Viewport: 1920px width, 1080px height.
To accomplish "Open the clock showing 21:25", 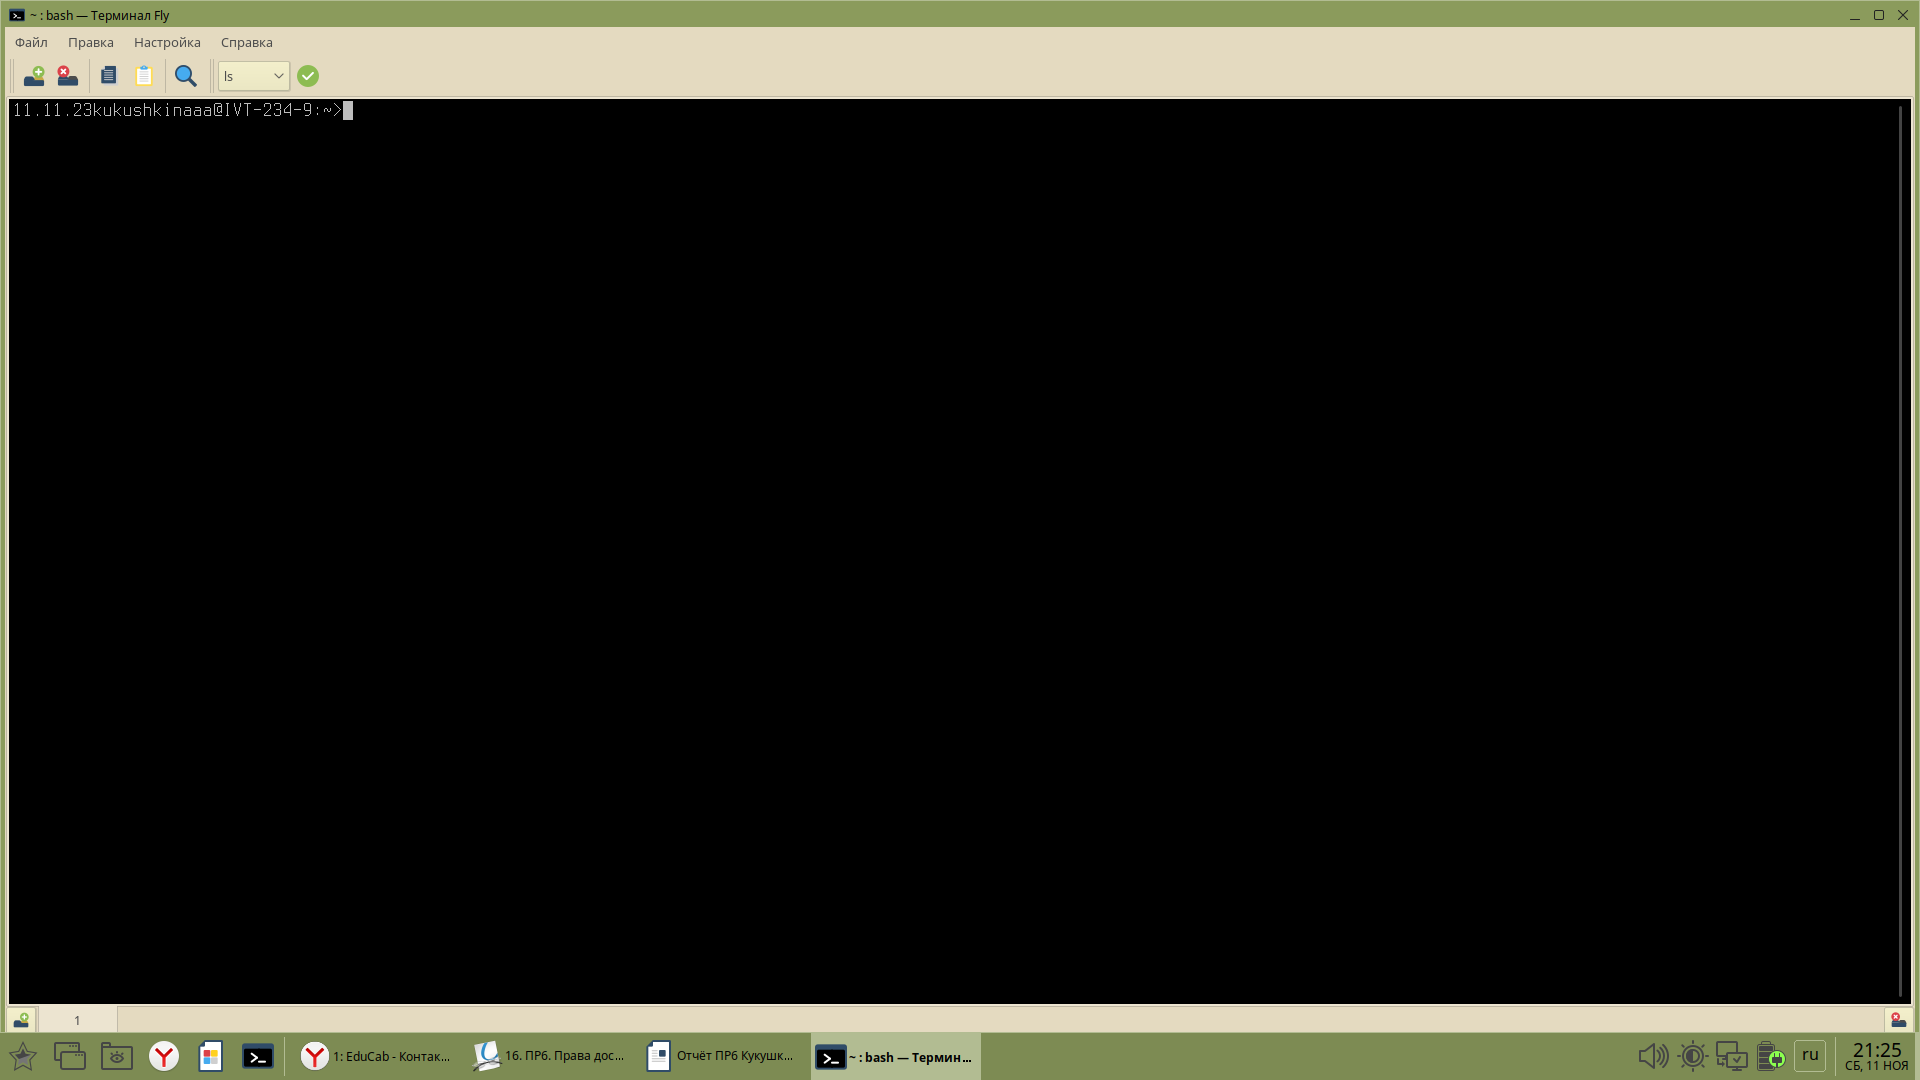I will (x=1877, y=1056).
